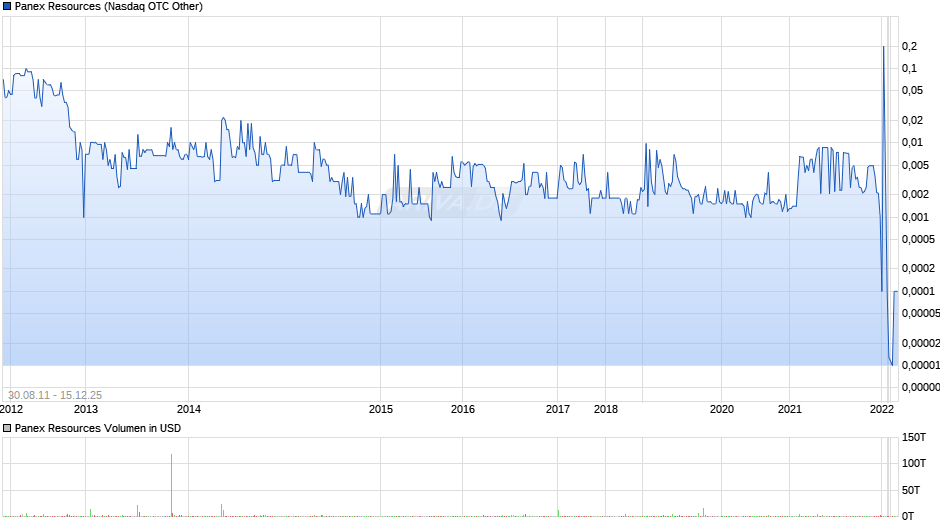
Task: Click the 2017 x-axis label
Action: (x=558, y=409)
